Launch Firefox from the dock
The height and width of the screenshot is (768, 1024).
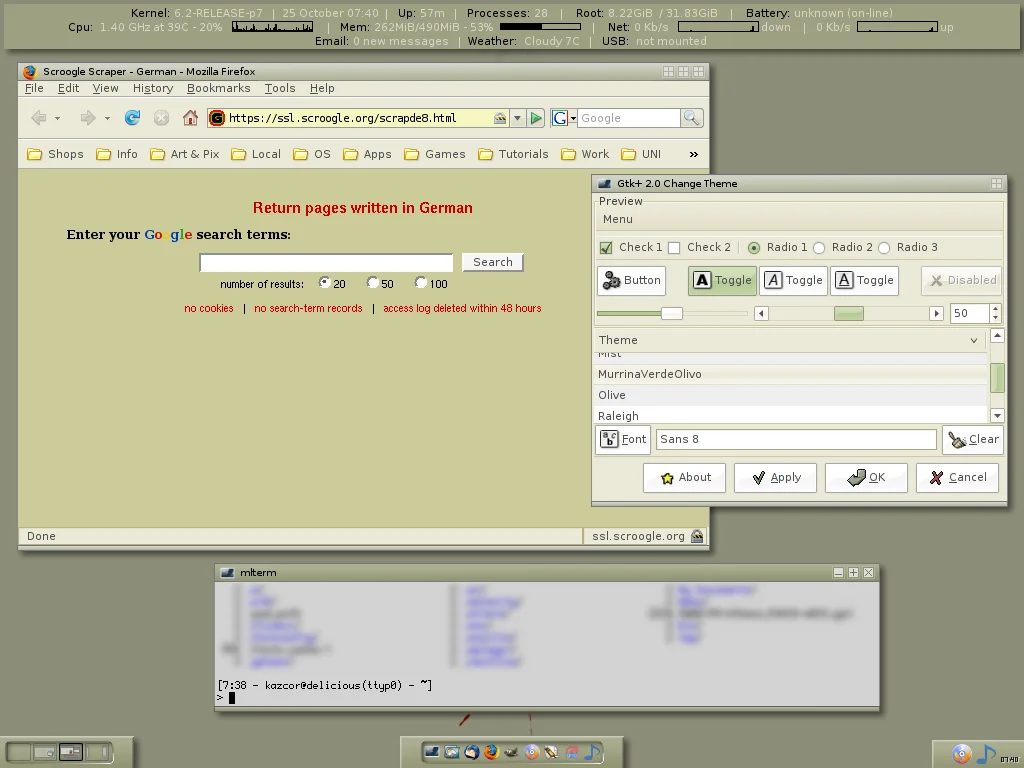(491, 752)
